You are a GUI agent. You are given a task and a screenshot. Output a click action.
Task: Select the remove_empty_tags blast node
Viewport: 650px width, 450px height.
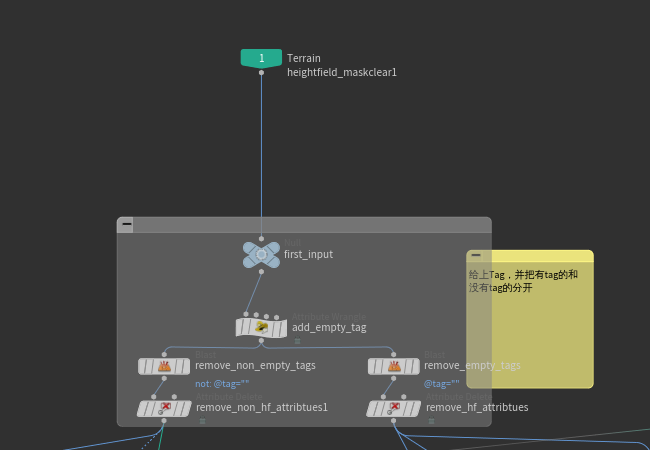point(393,366)
